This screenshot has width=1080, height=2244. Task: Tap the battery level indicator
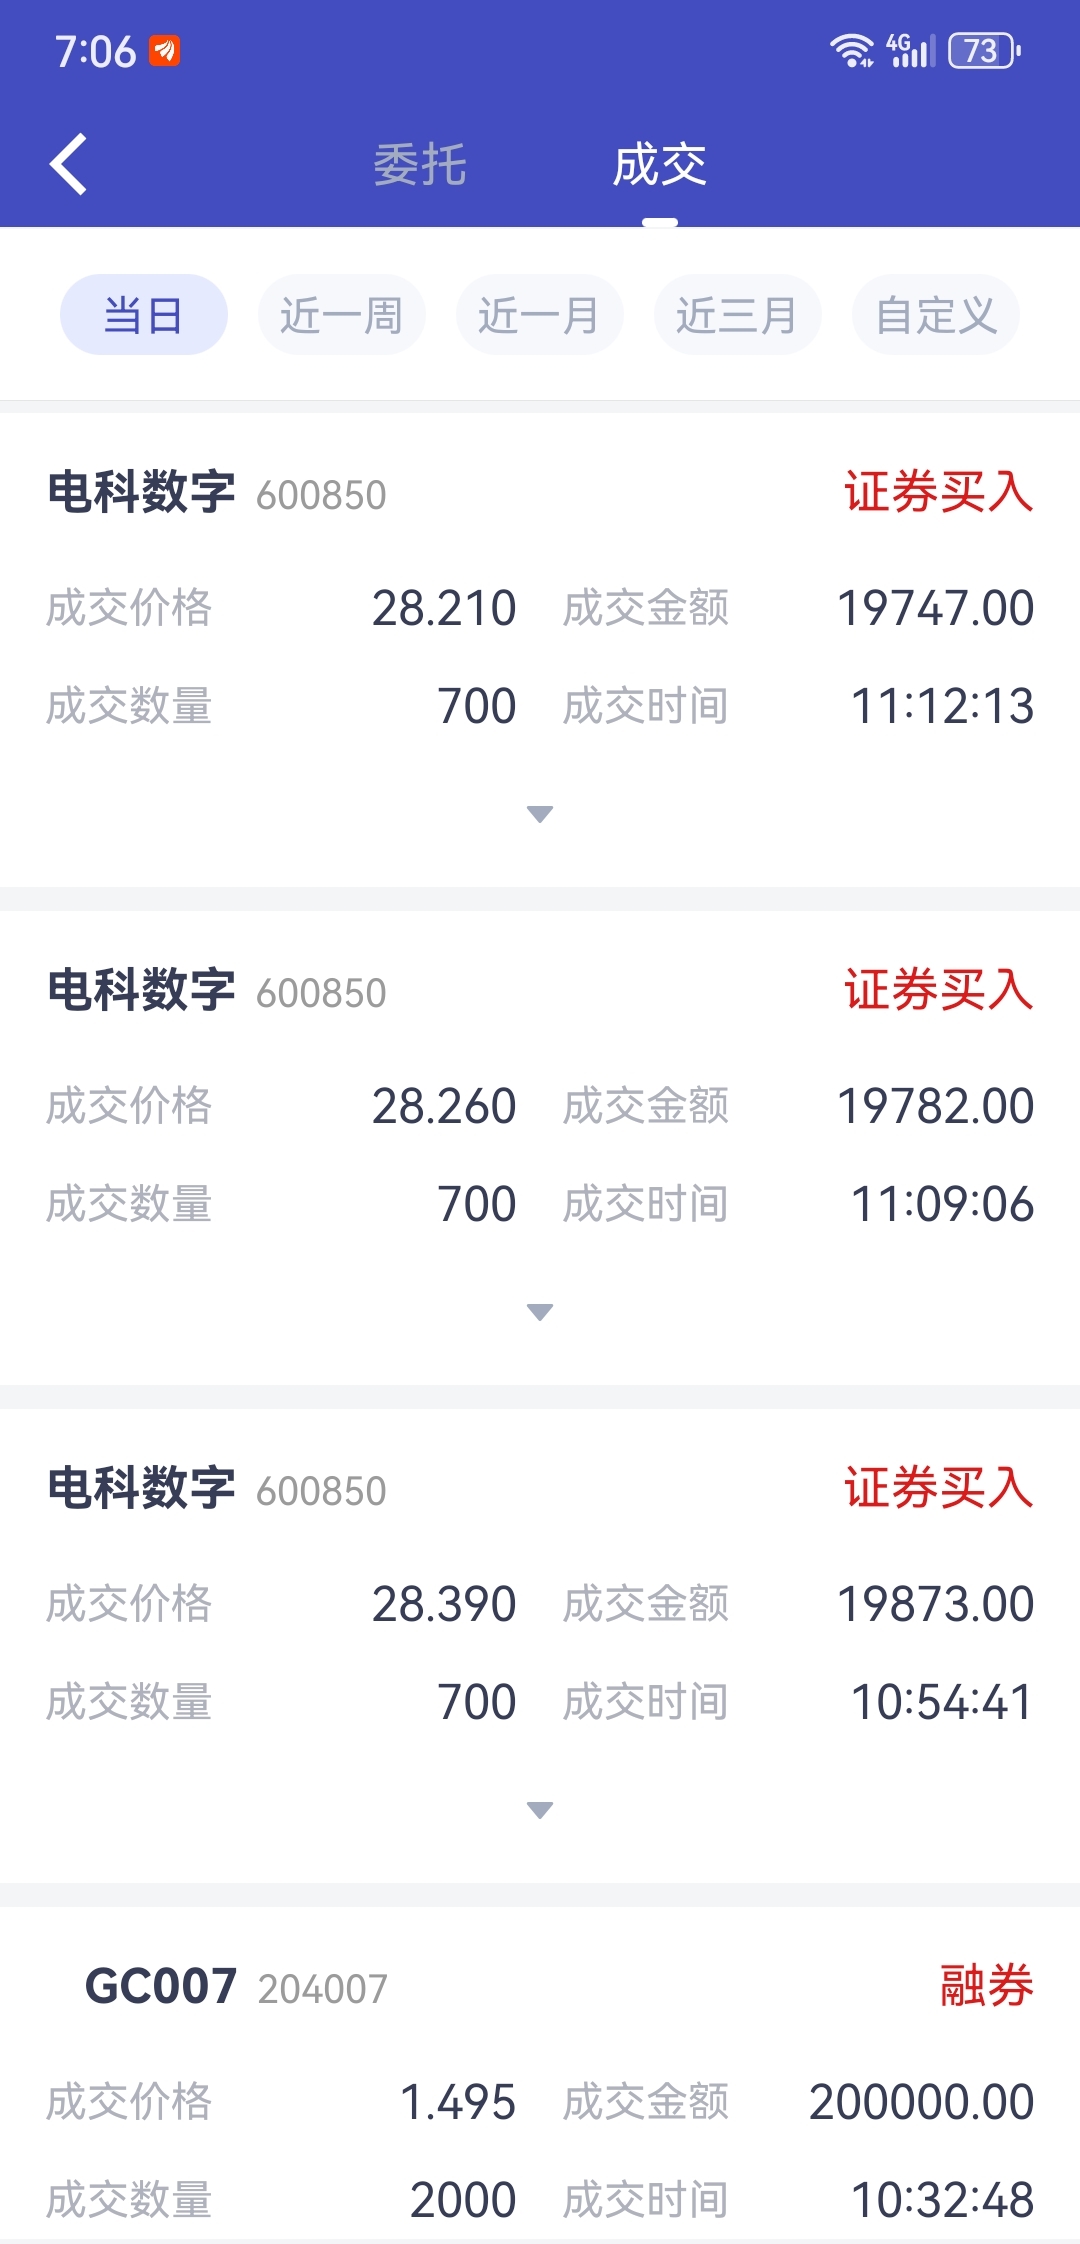coord(984,50)
